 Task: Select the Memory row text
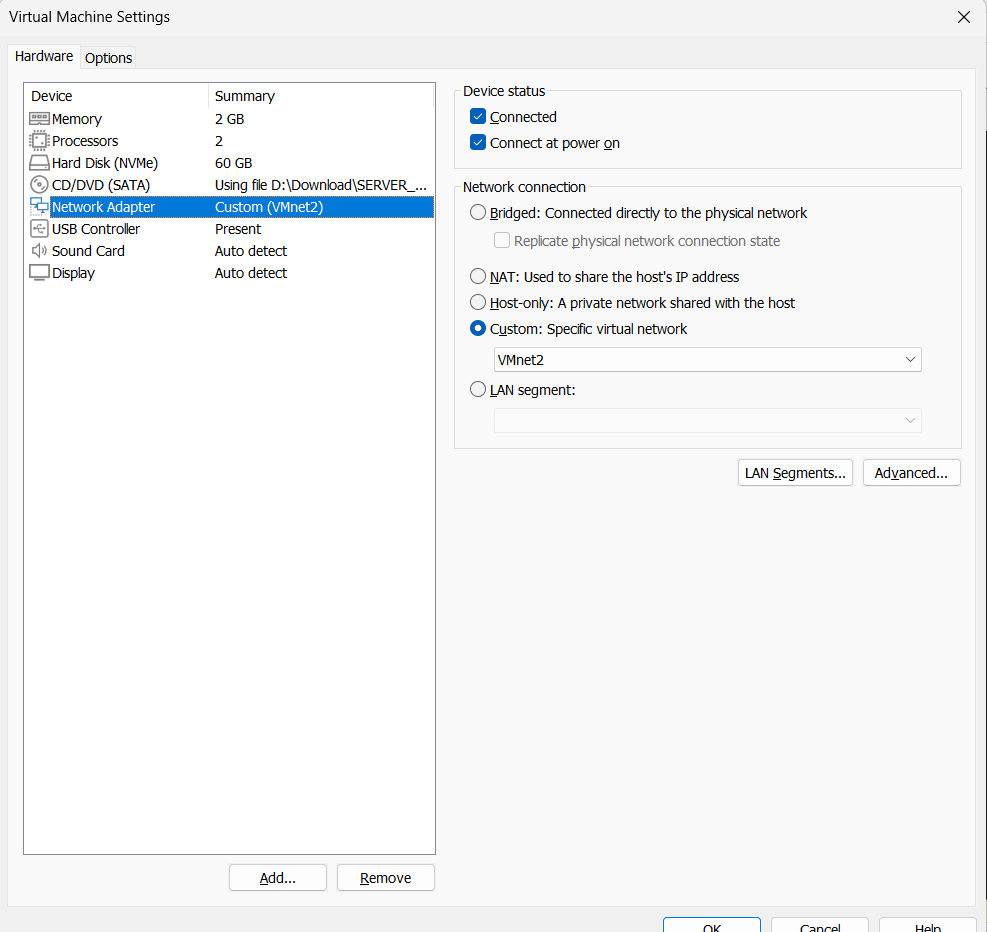pyautogui.click(x=77, y=119)
